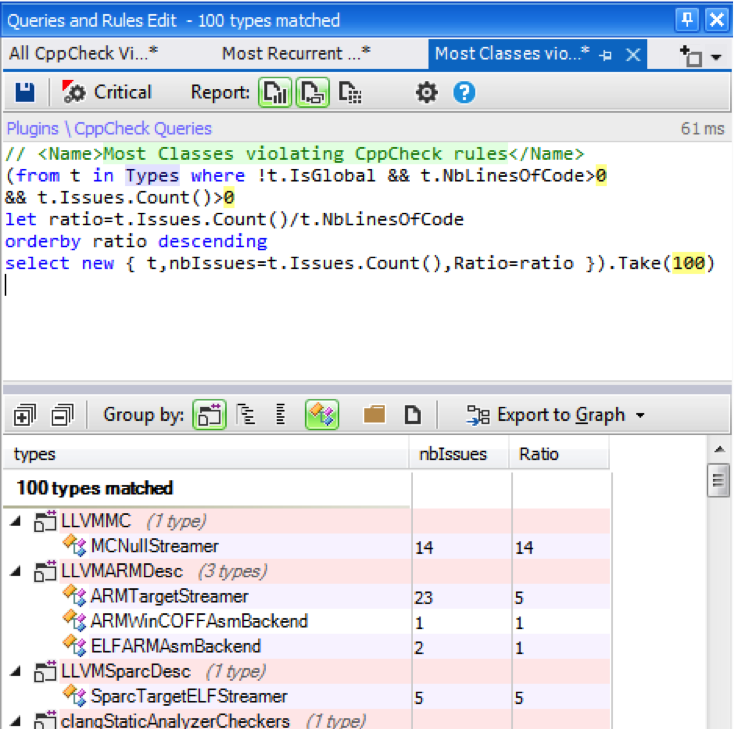This screenshot has height=730, width=734.
Task: Open query options gear icon
Action: [x=426, y=92]
